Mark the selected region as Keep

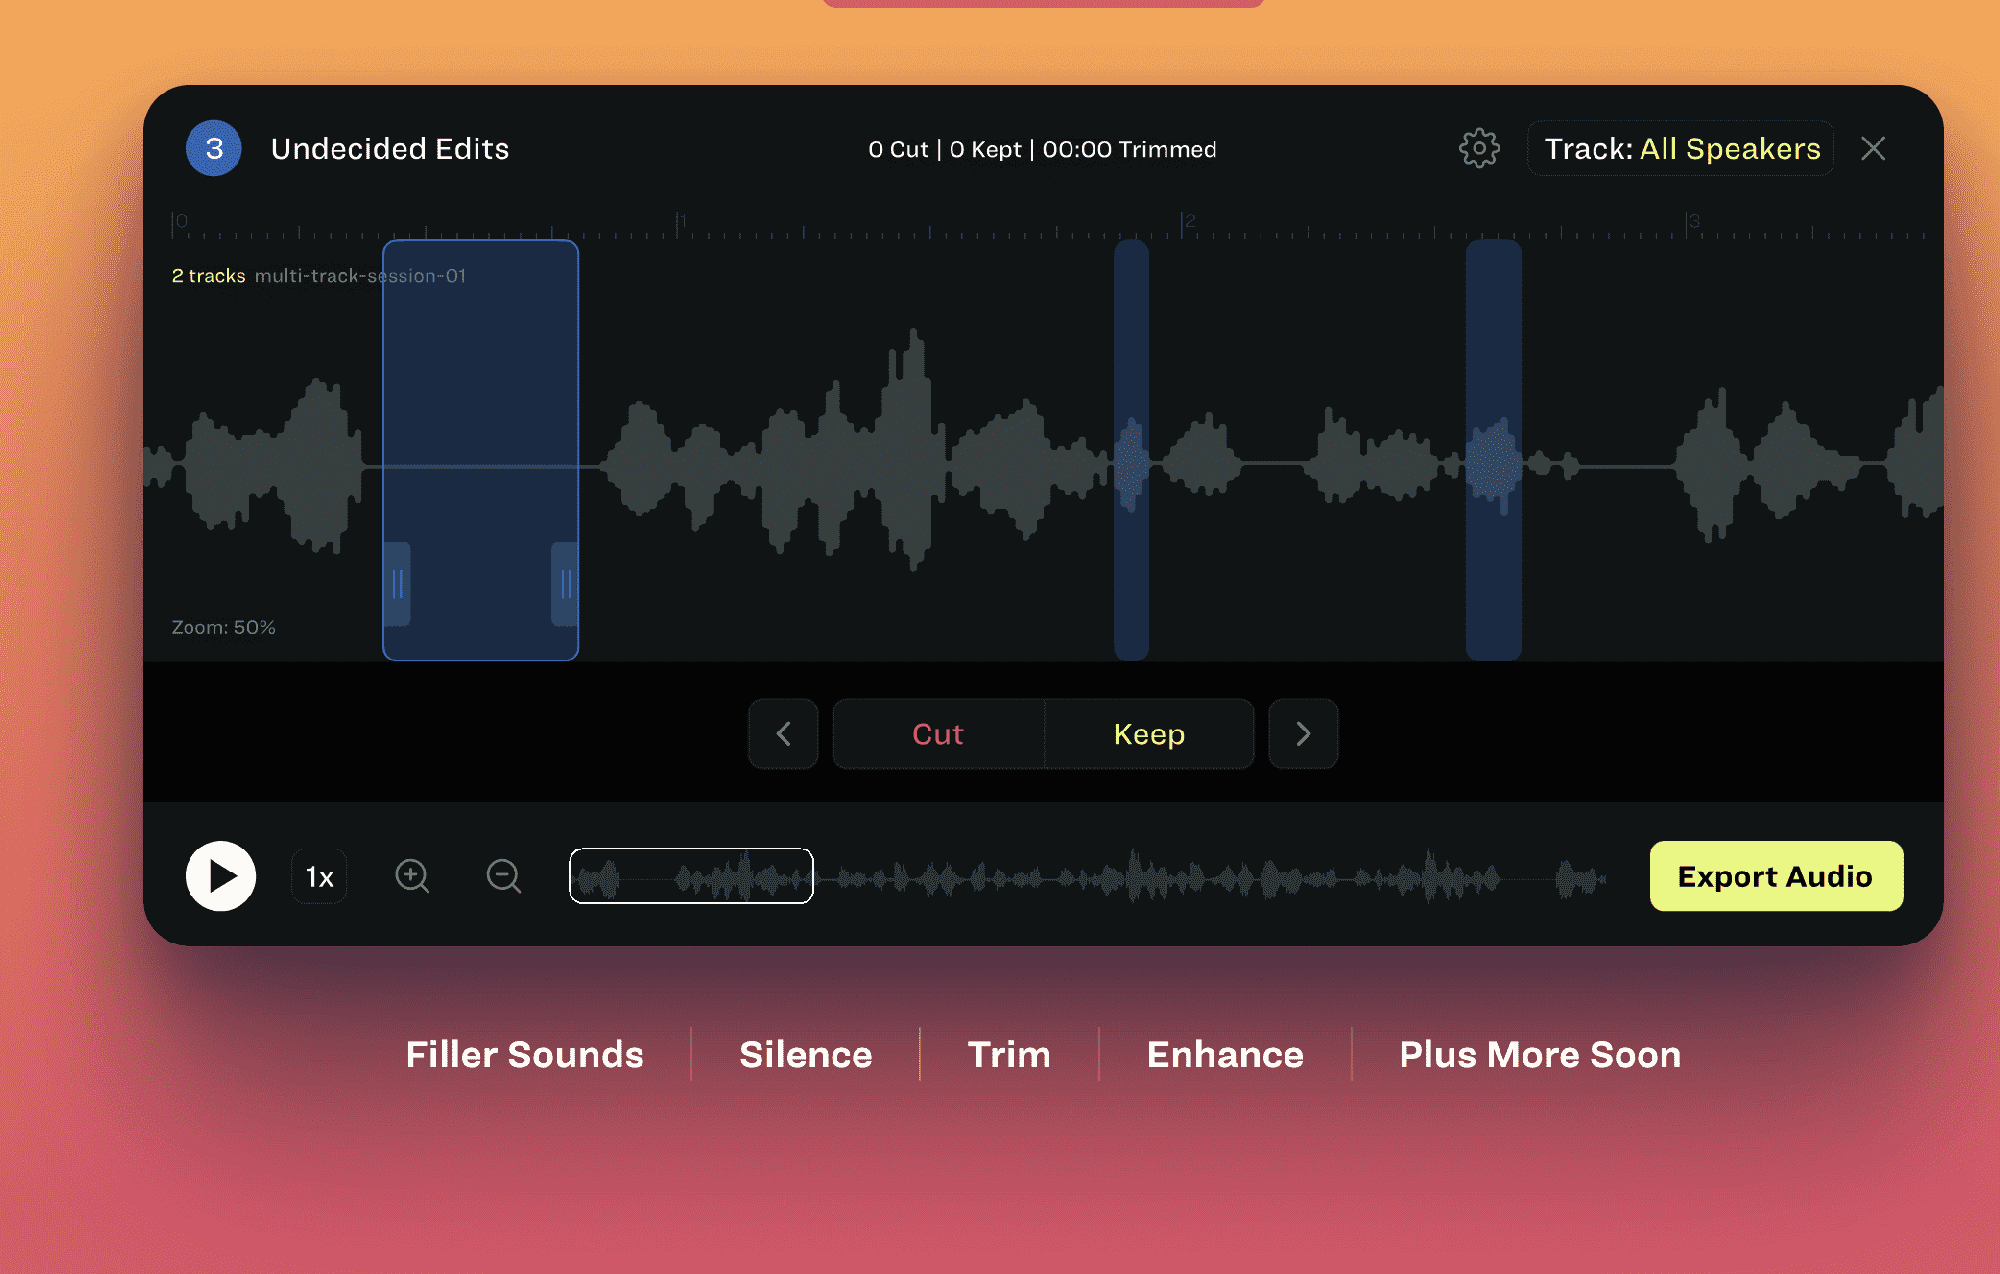[1149, 734]
